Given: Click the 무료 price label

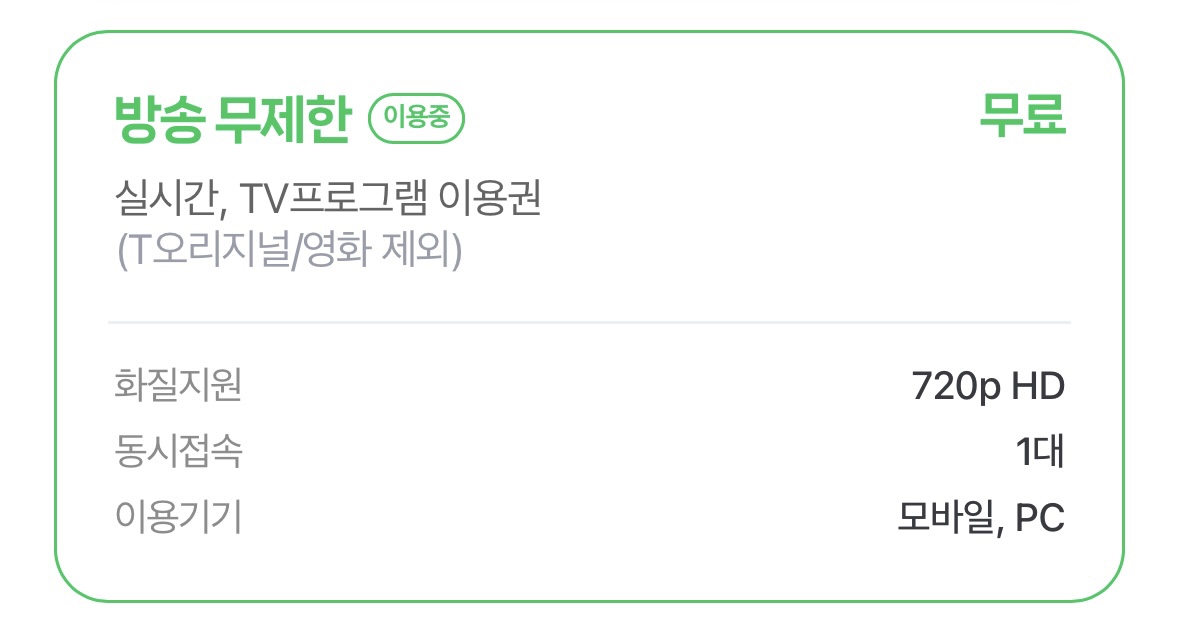Looking at the screenshot, I should pos(1021,117).
